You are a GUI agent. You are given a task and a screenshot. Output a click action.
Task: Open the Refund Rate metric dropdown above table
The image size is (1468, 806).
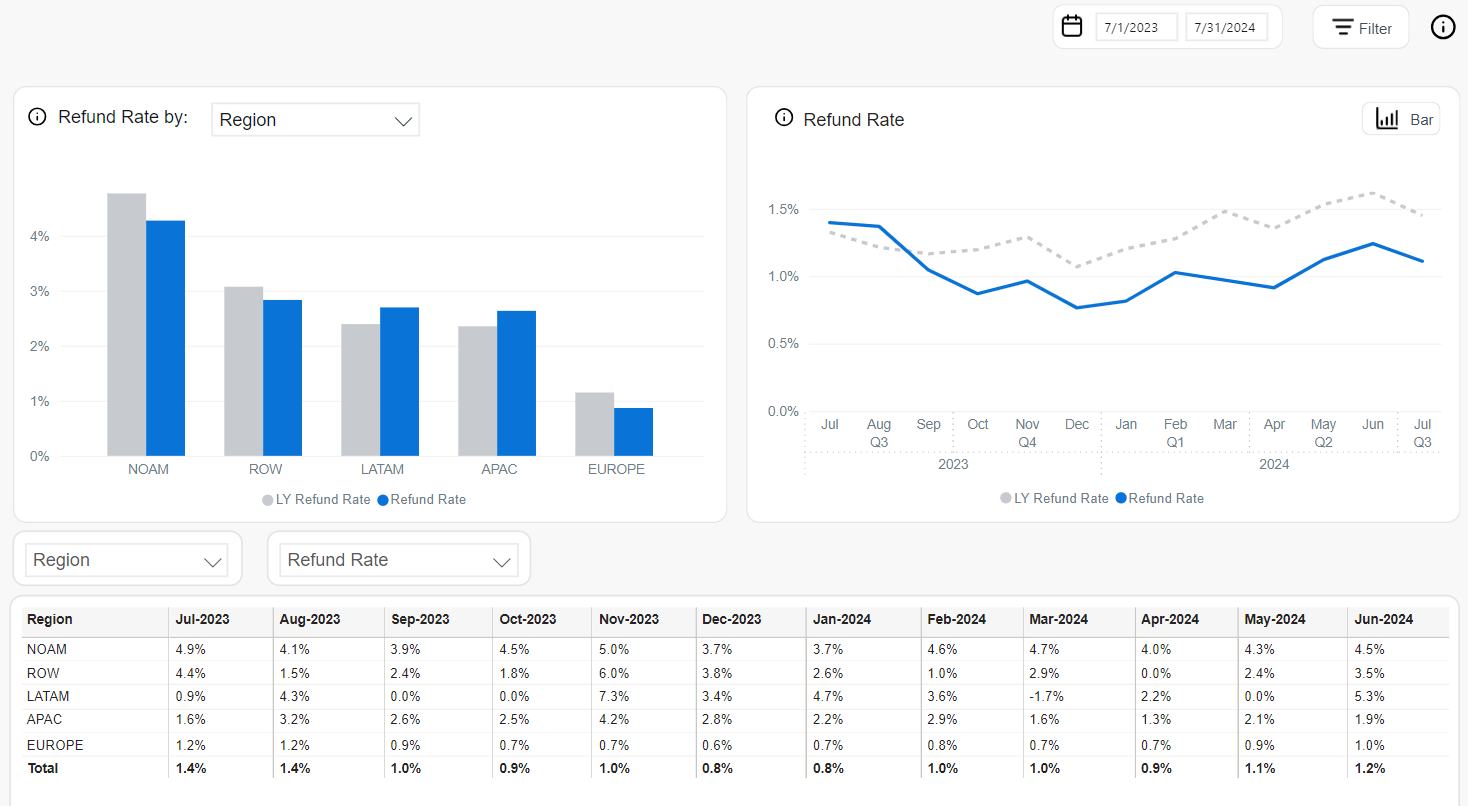(x=399, y=560)
